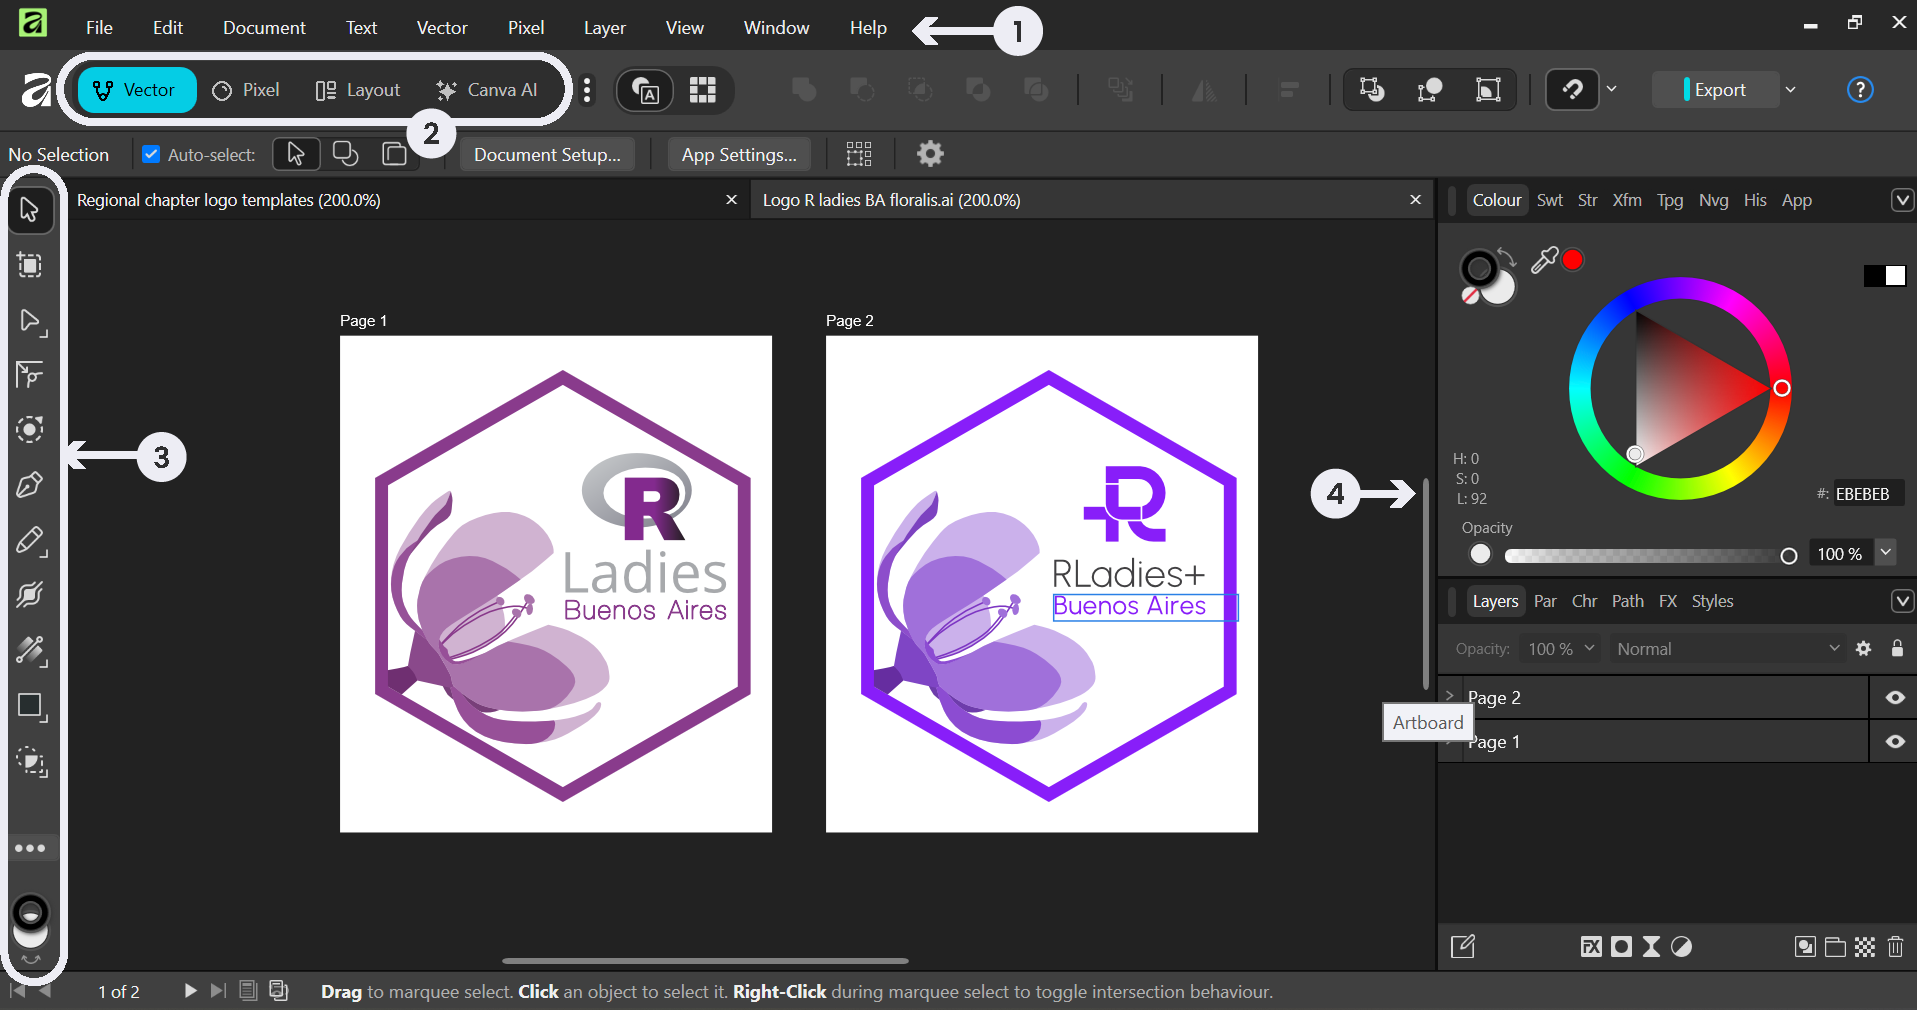
Task: Pick colour with the eyedropper
Action: 1545,260
